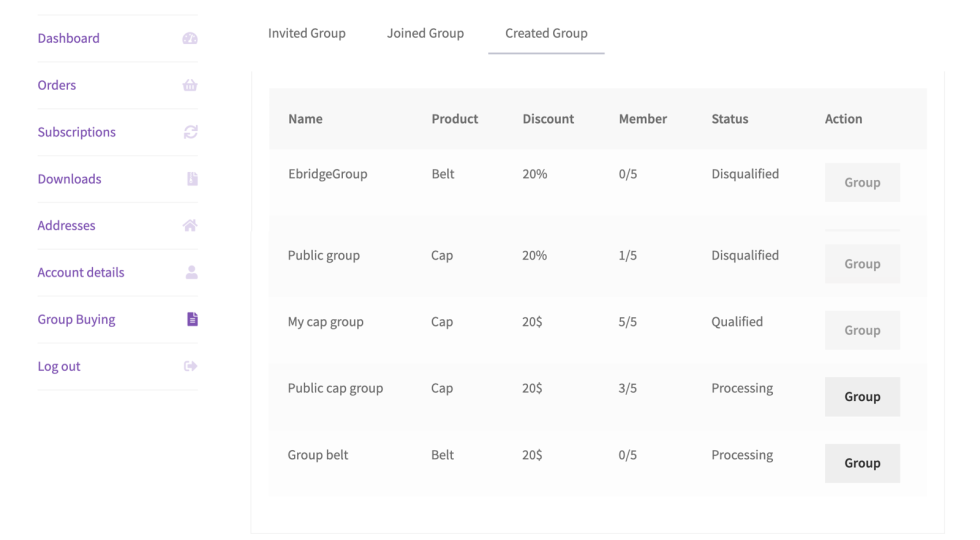Navigate to Account details link
The image size is (980, 540).
pyautogui.click(x=81, y=272)
